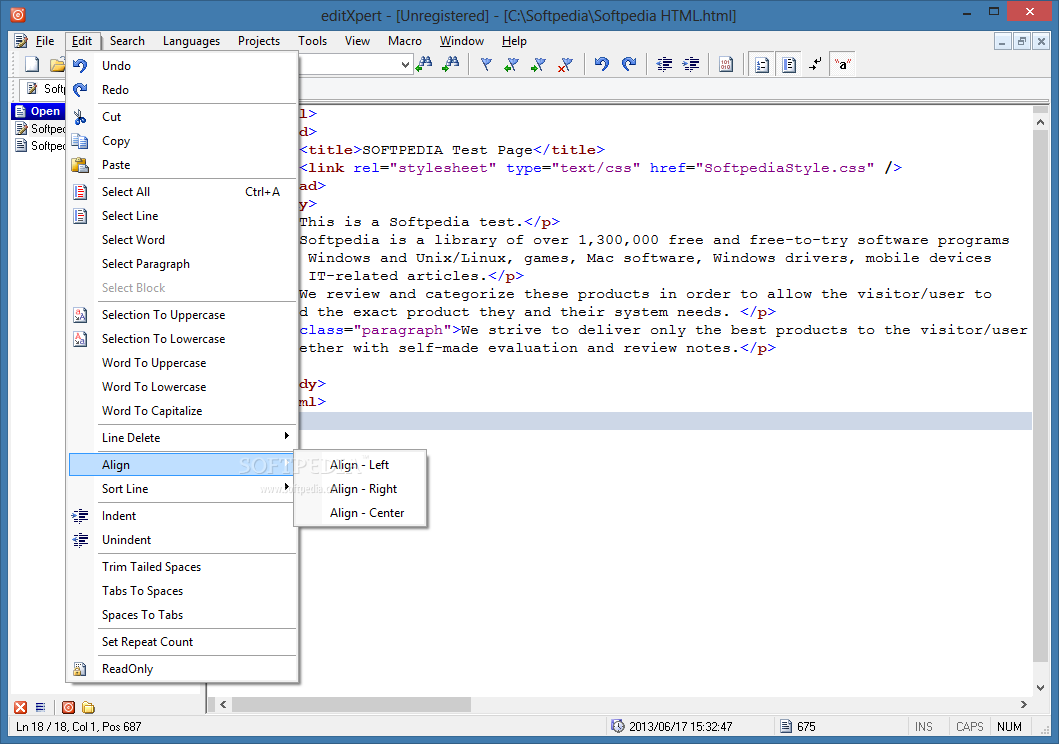Click Indent in the Edit menu

point(182,515)
